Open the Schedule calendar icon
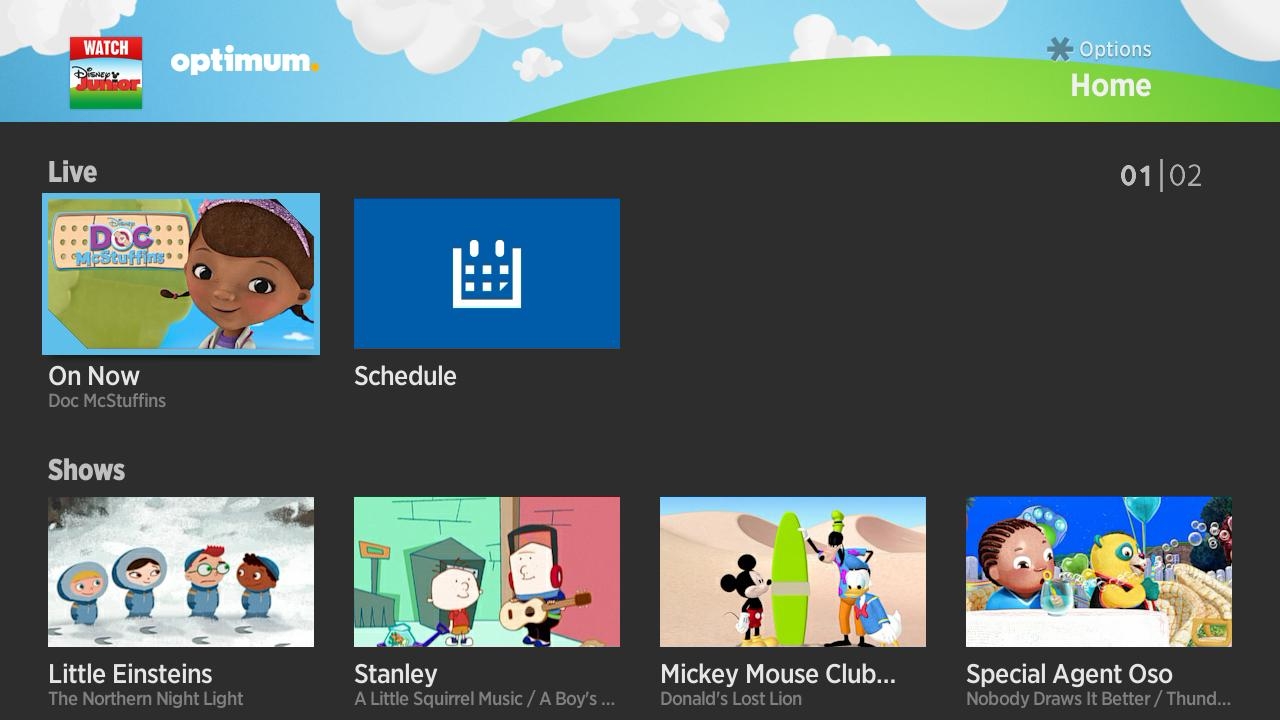Viewport: 1280px width, 720px height. point(487,273)
